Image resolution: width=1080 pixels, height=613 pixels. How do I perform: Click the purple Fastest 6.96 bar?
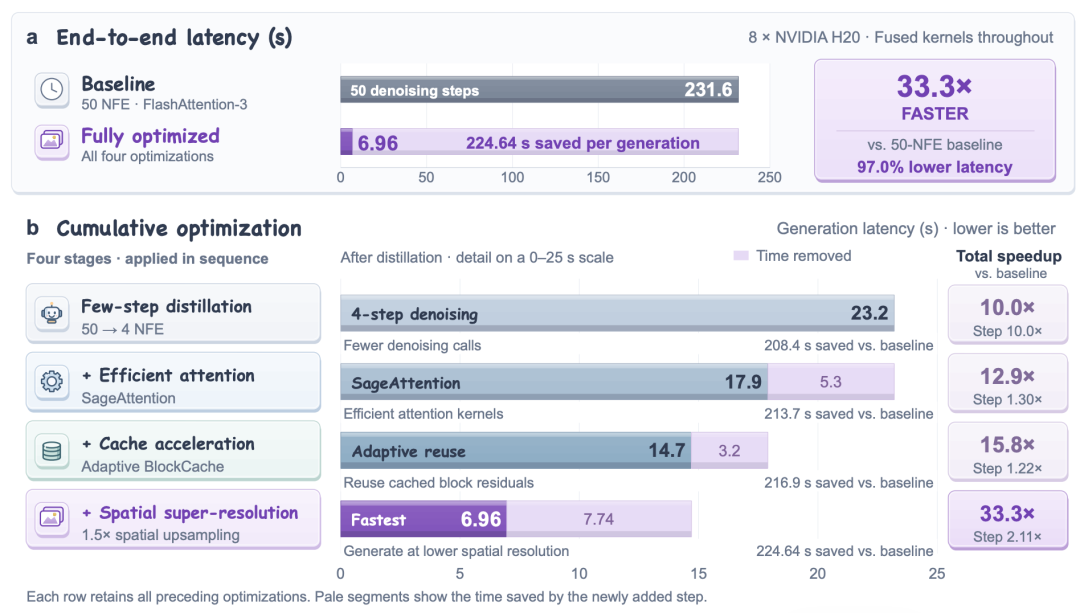(x=424, y=519)
